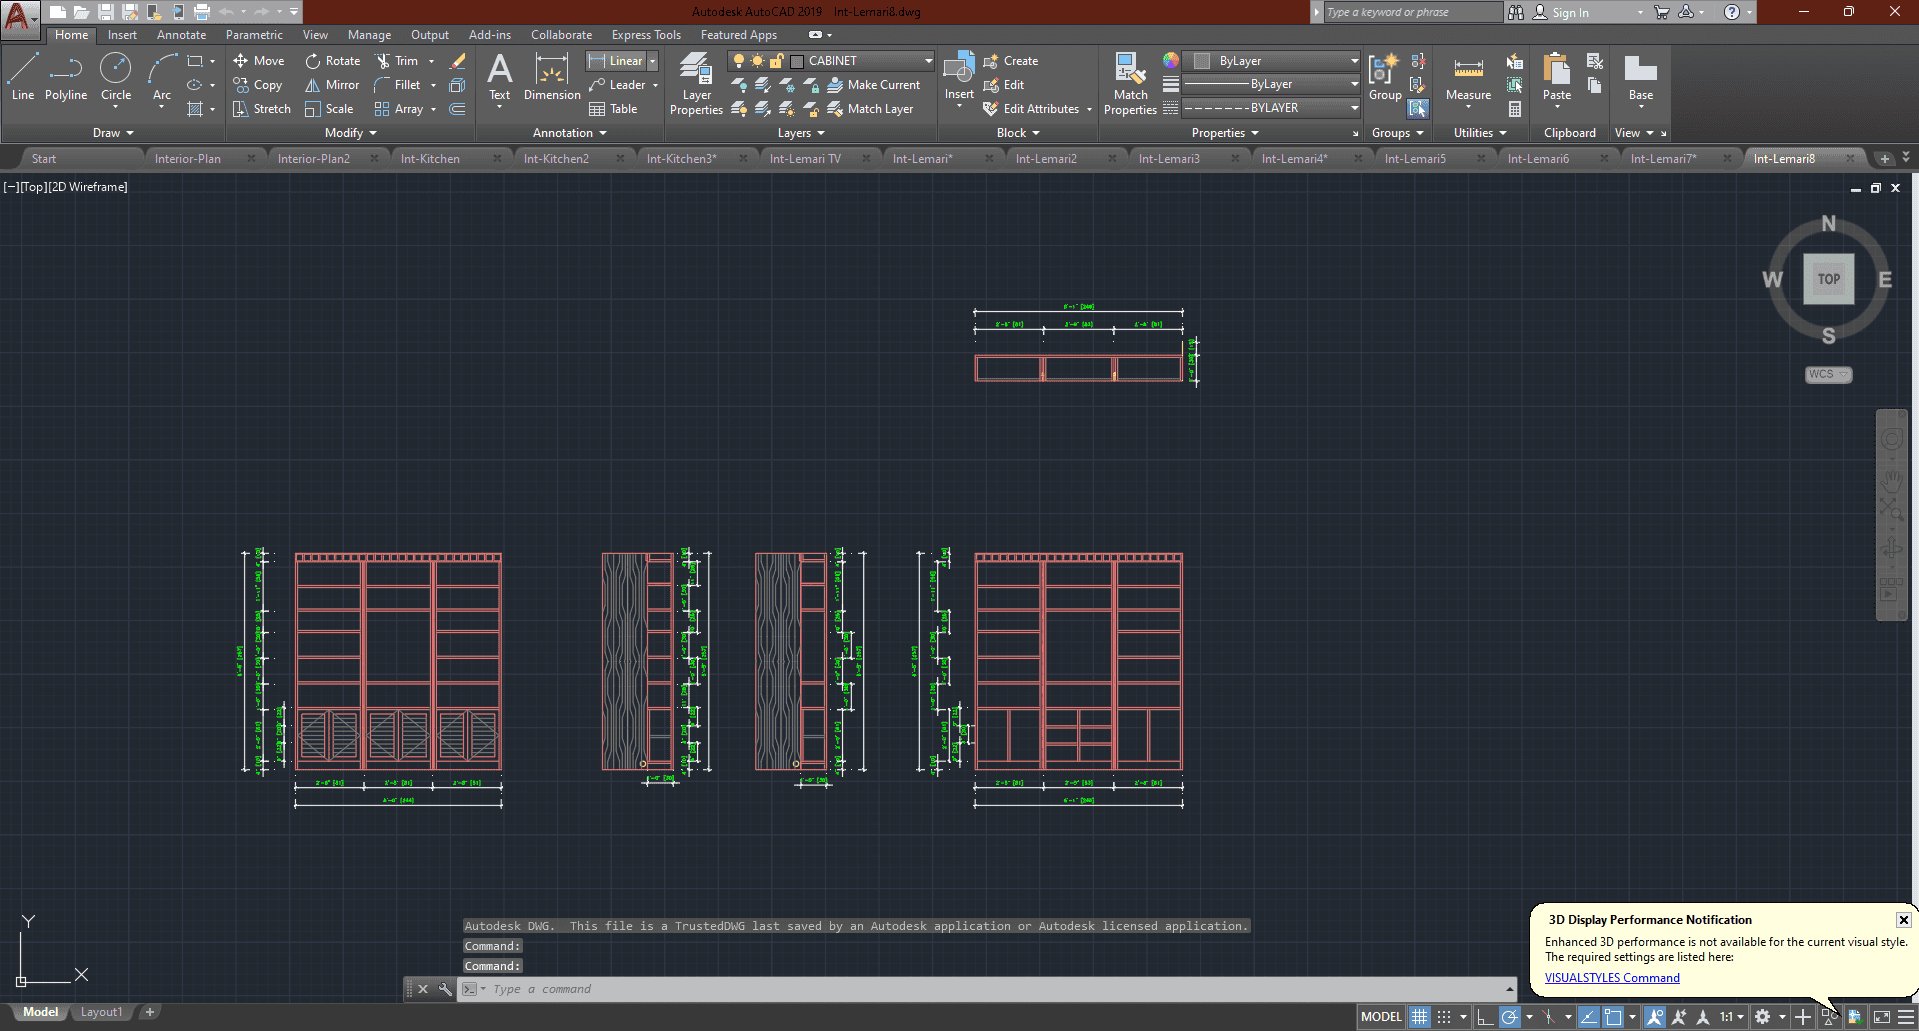Select the Text annotation tool
This screenshot has width=1919, height=1031.
499,77
